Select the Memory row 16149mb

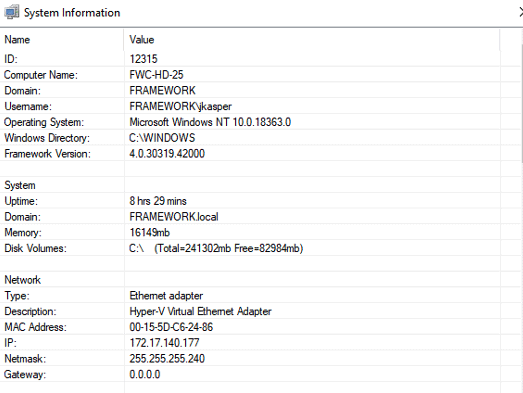coord(250,232)
